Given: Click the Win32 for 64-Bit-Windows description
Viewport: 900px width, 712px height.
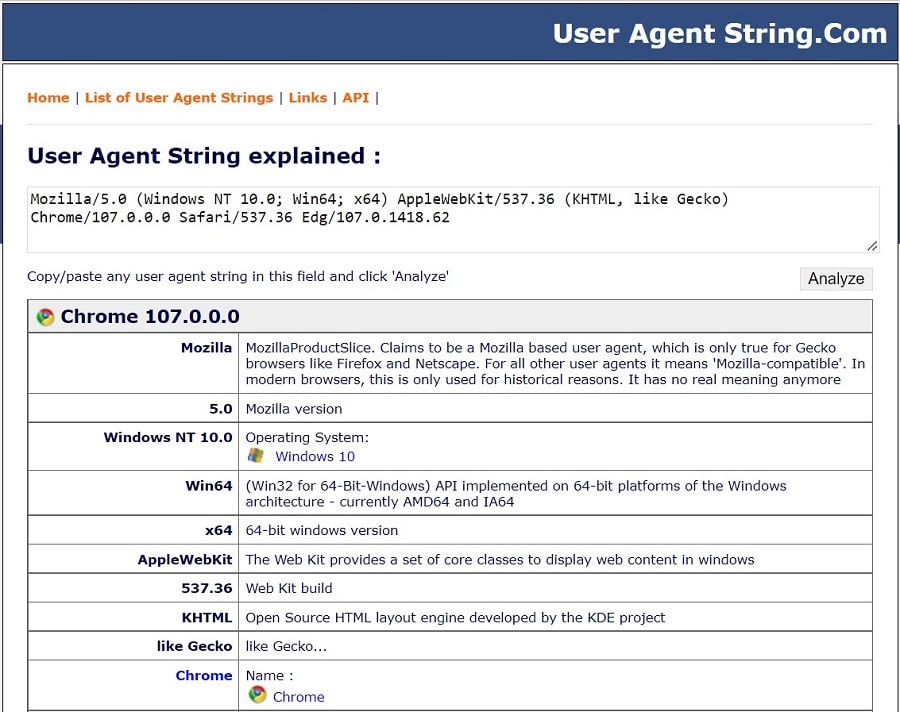Looking at the screenshot, I should coord(516,494).
